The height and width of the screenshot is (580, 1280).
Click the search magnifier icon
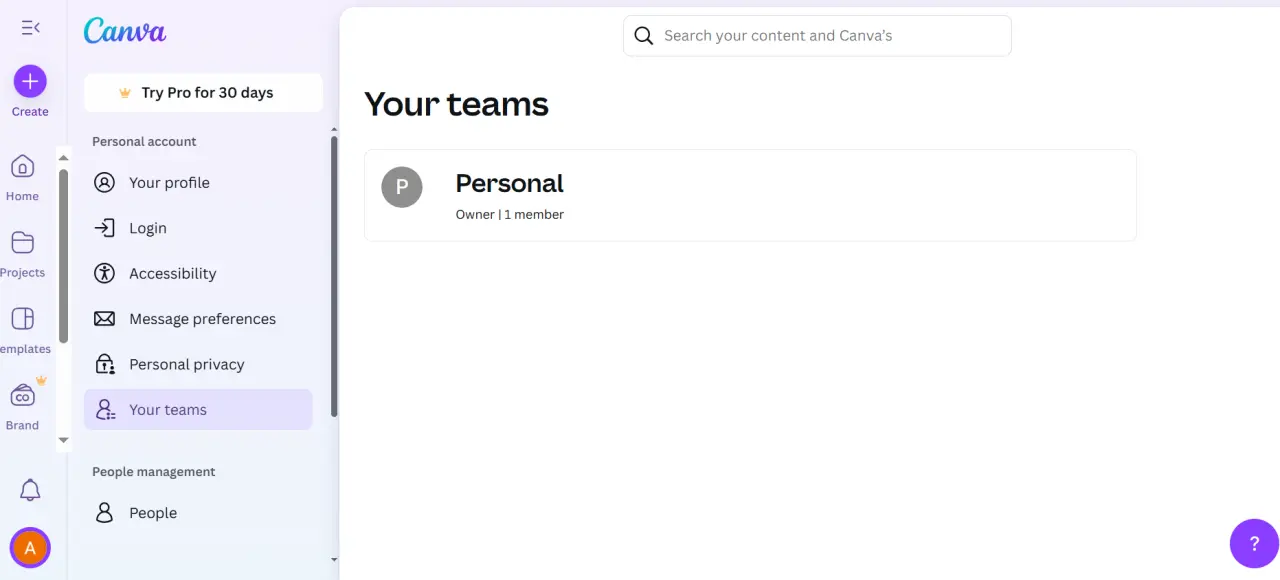pyautogui.click(x=644, y=36)
